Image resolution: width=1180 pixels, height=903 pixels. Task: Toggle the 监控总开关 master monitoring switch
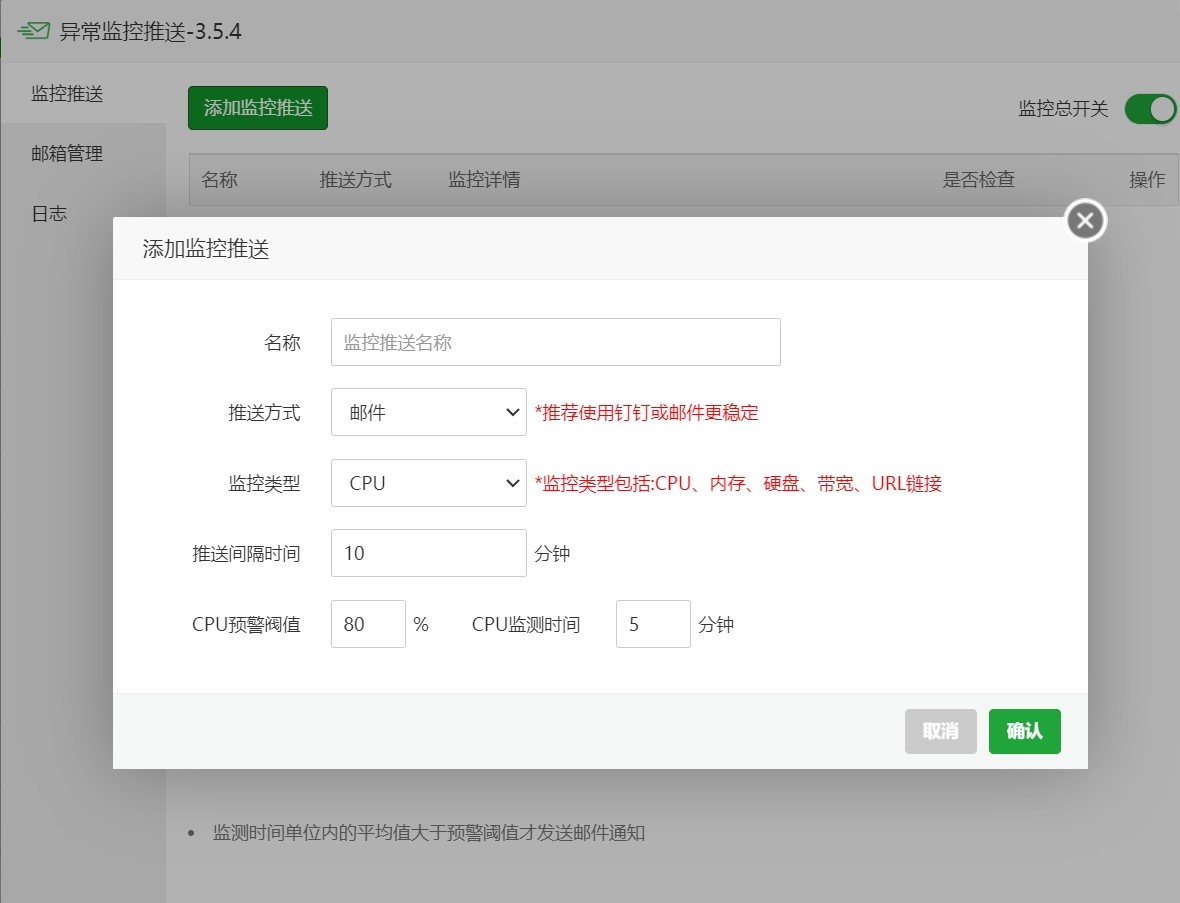(x=1150, y=110)
